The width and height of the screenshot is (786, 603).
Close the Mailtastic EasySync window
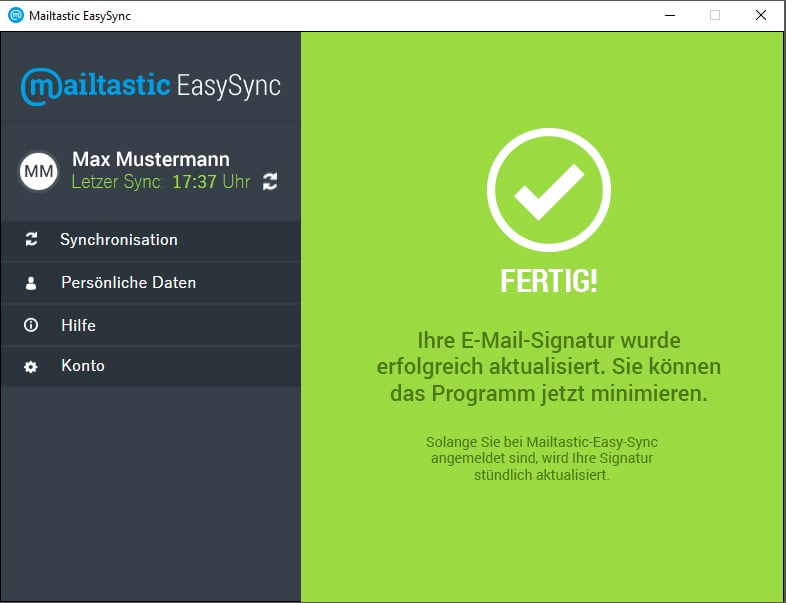coord(760,16)
